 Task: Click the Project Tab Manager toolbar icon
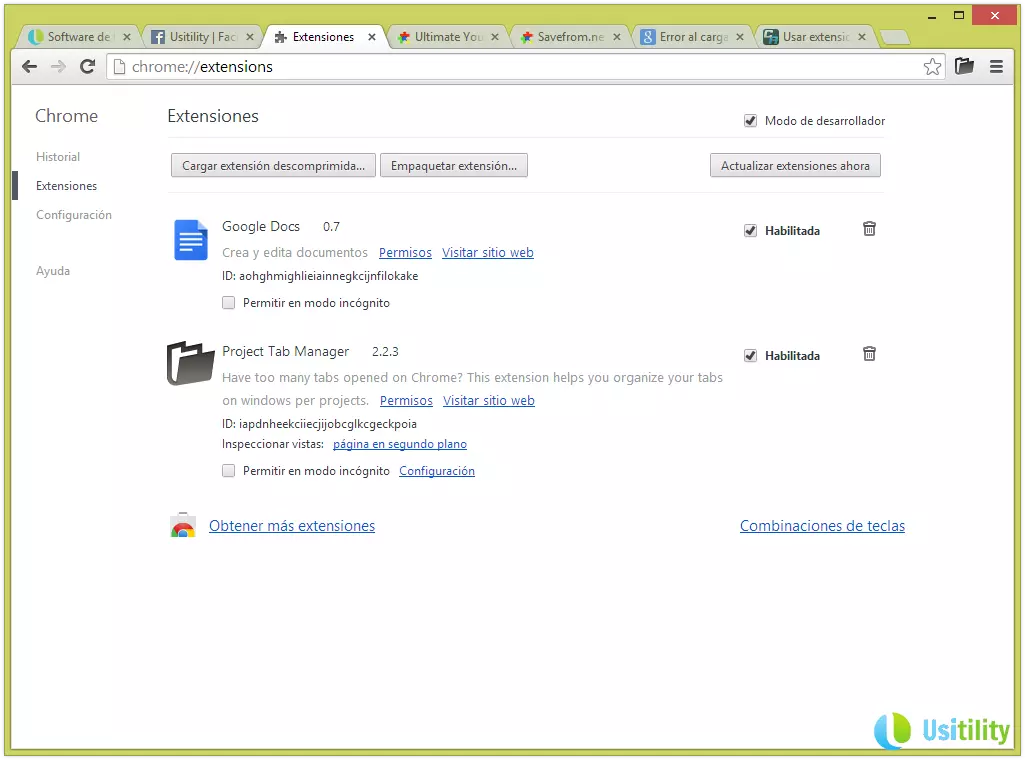[x=964, y=67]
